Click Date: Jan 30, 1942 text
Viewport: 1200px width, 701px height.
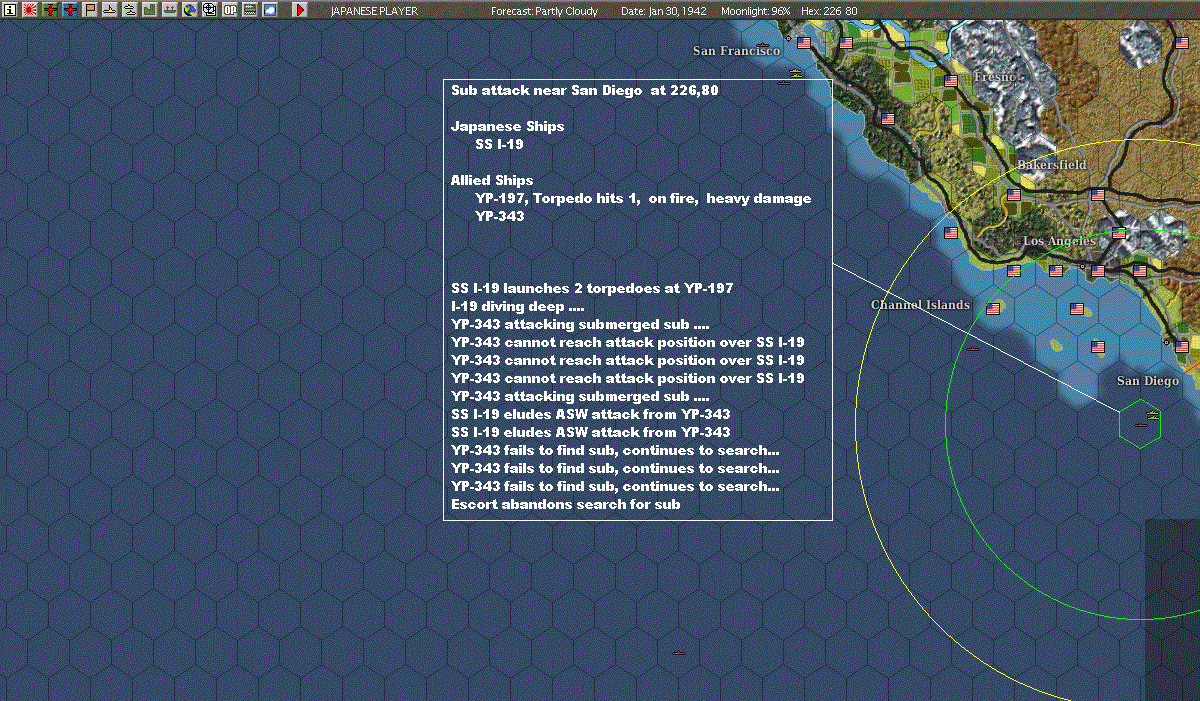(x=664, y=11)
